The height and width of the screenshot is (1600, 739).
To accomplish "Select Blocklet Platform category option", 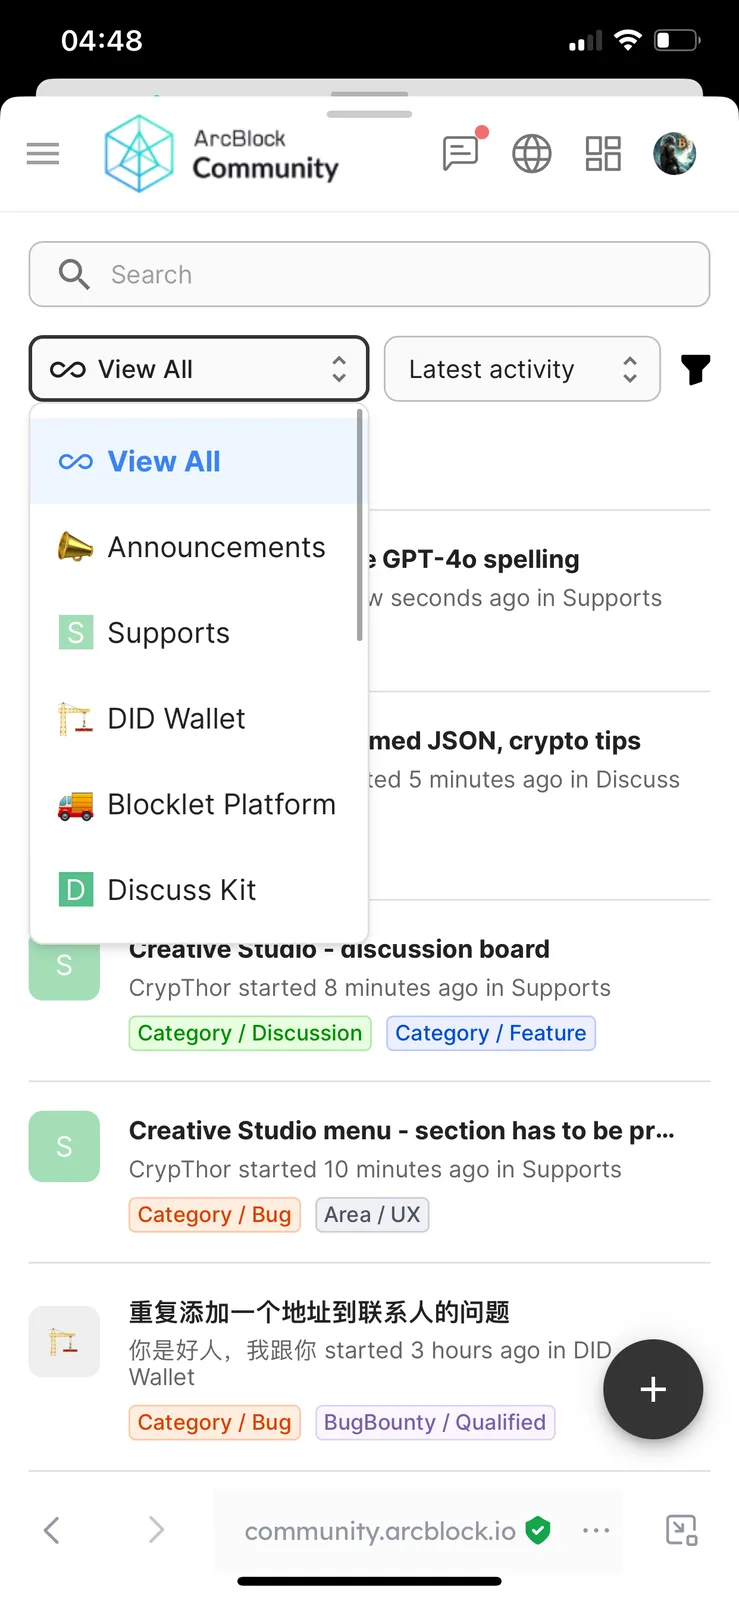I will pyautogui.click(x=194, y=805).
